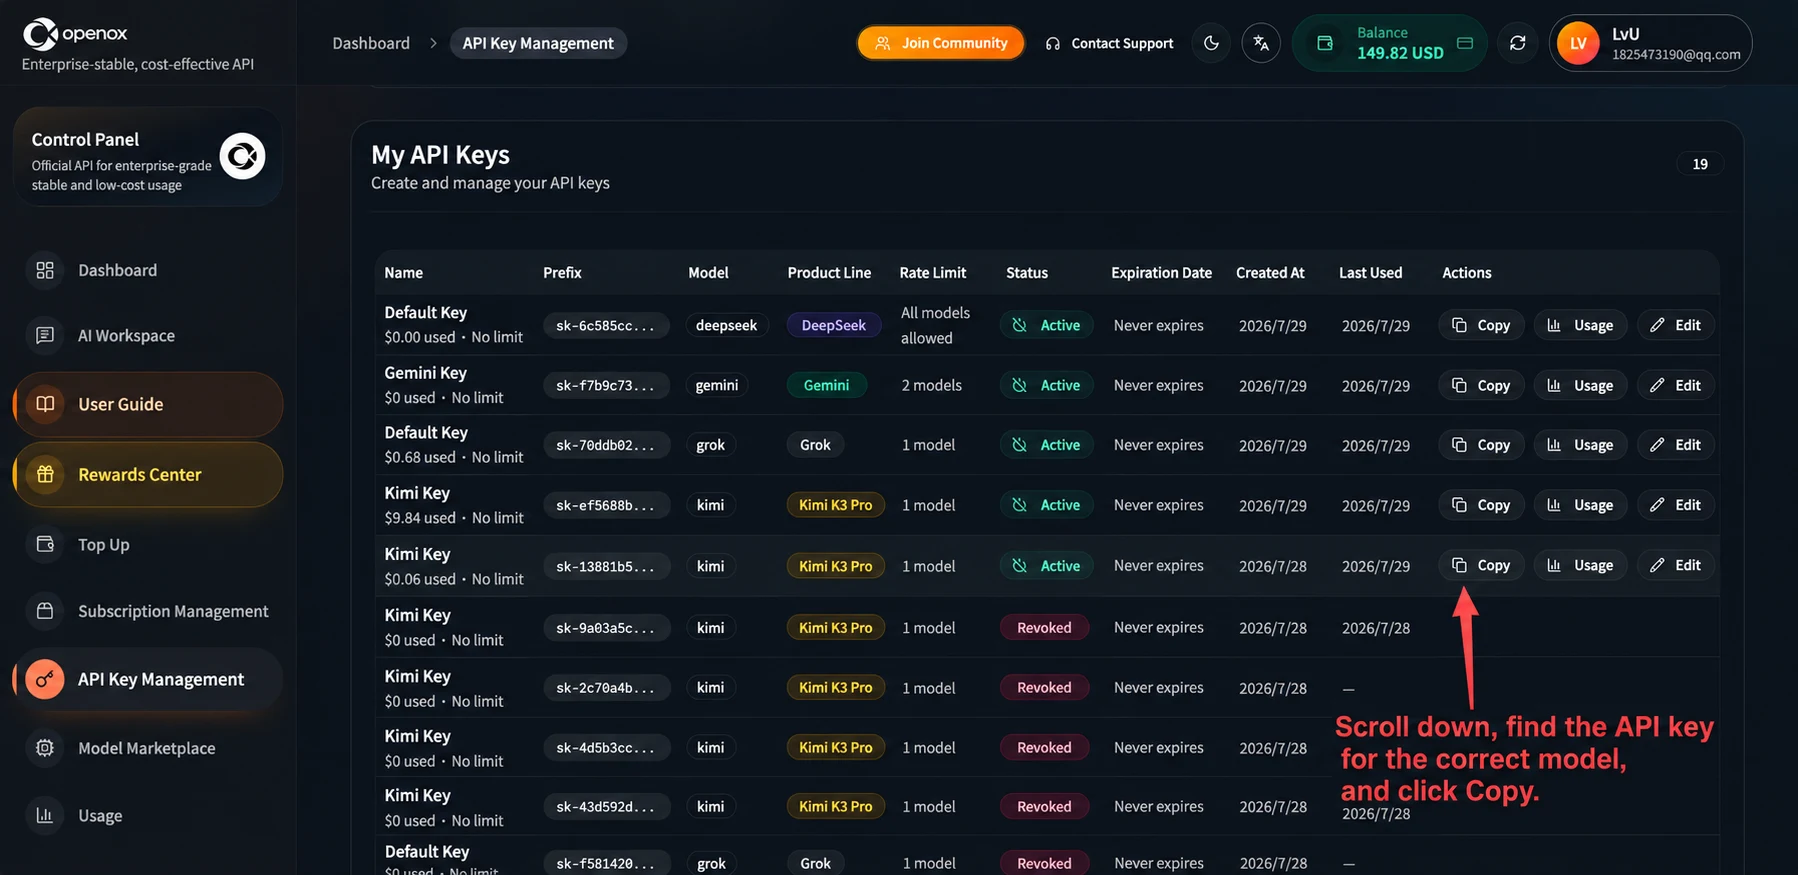Open AI Workspace in sidebar
The height and width of the screenshot is (875, 1798).
click(148, 336)
